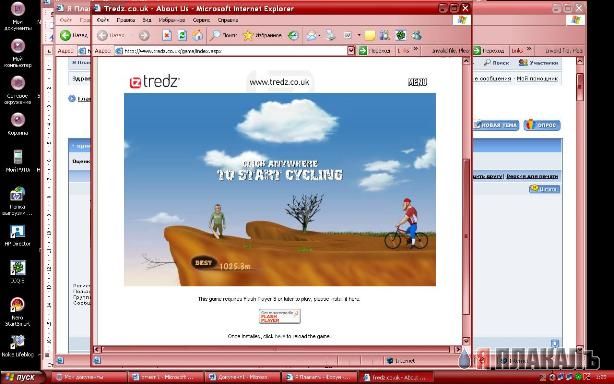Click the History clock icon

[x=293, y=36]
